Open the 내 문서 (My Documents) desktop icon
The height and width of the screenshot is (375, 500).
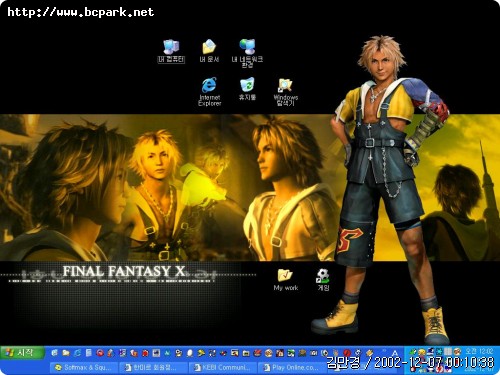coord(209,51)
